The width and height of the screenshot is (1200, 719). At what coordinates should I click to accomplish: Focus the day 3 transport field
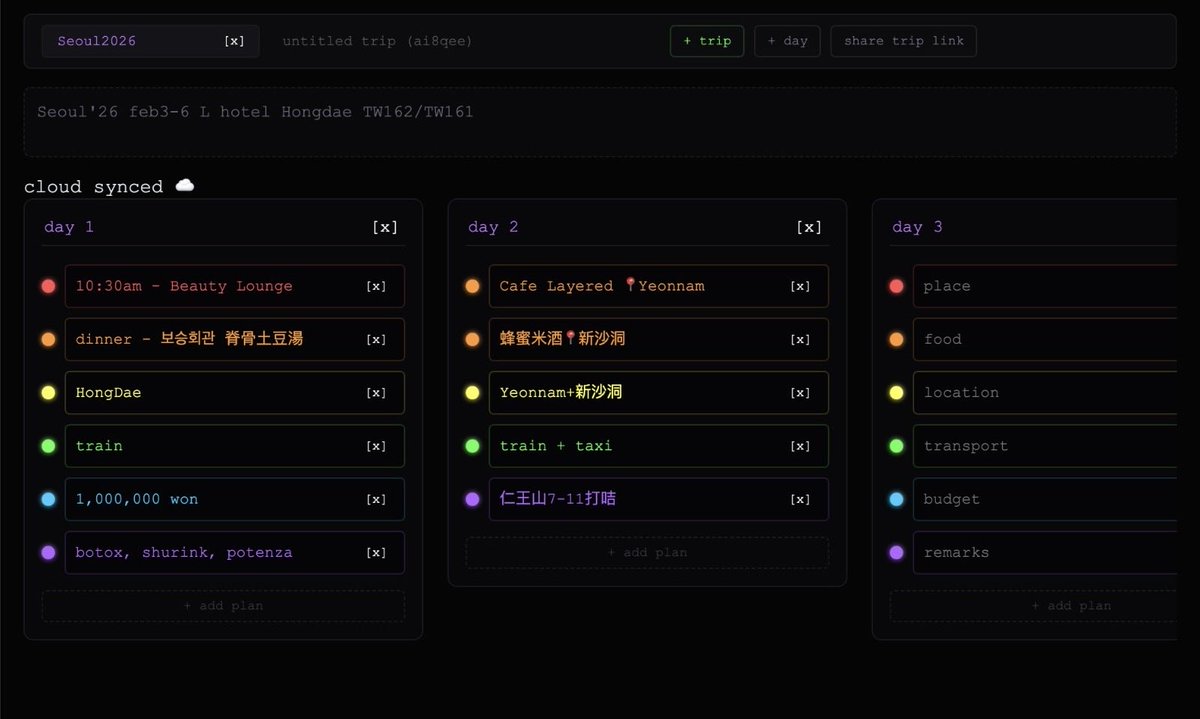[x=1045, y=446]
